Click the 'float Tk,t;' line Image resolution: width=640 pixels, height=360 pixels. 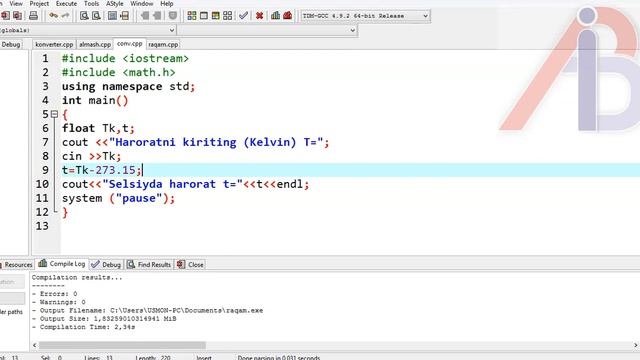pyautogui.click(x=98, y=128)
